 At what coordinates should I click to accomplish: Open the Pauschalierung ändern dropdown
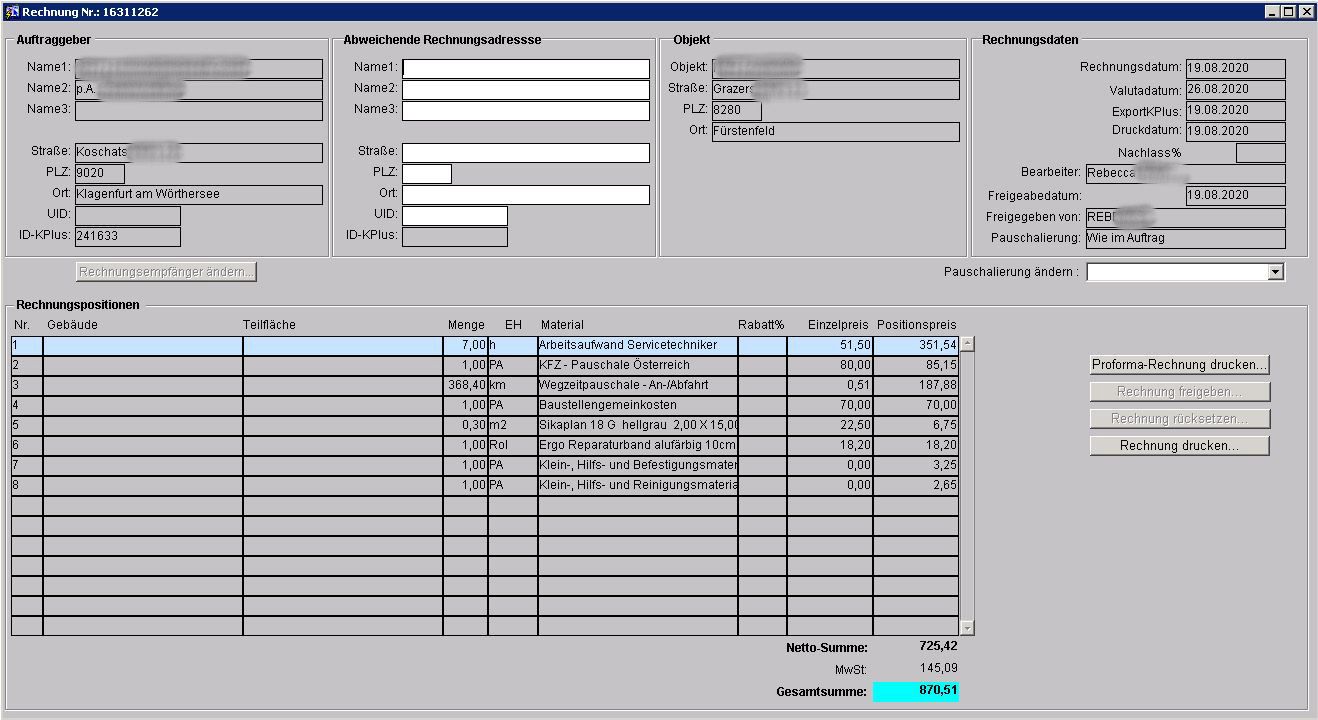click(1274, 272)
